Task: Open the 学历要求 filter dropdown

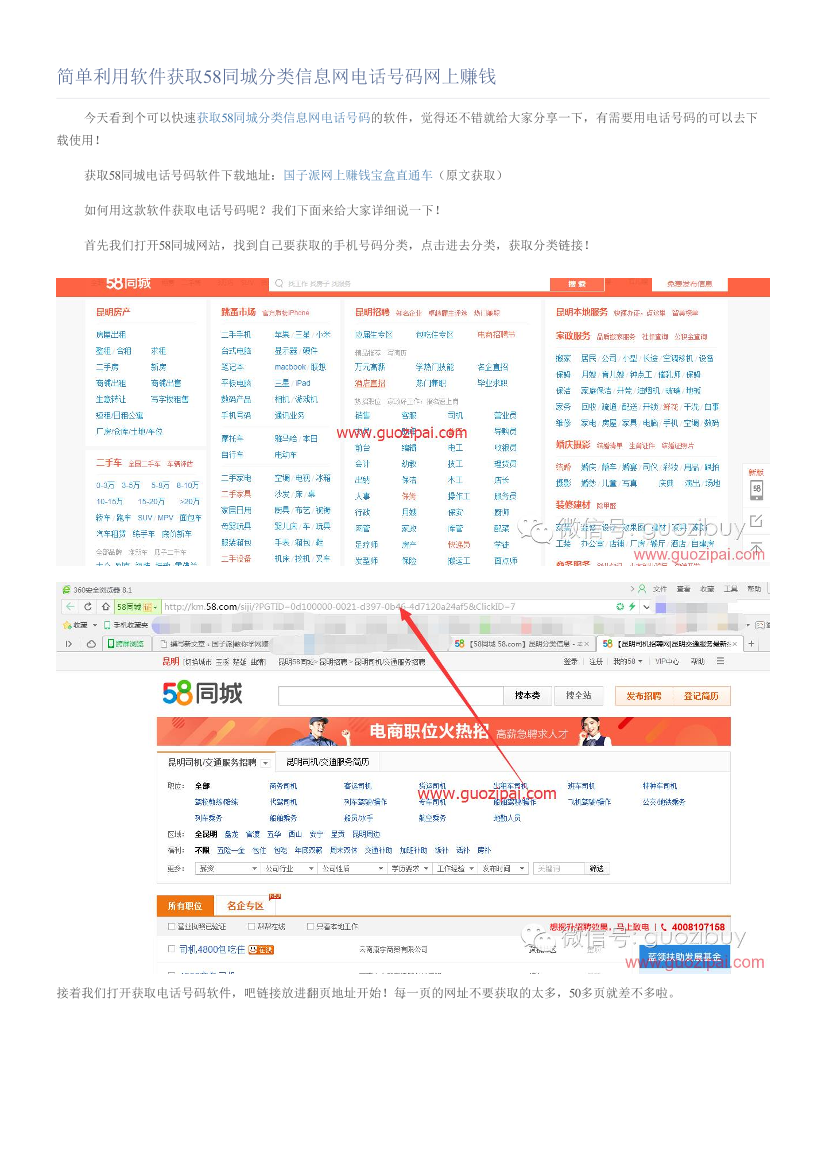Action: [x=410, y=869]
